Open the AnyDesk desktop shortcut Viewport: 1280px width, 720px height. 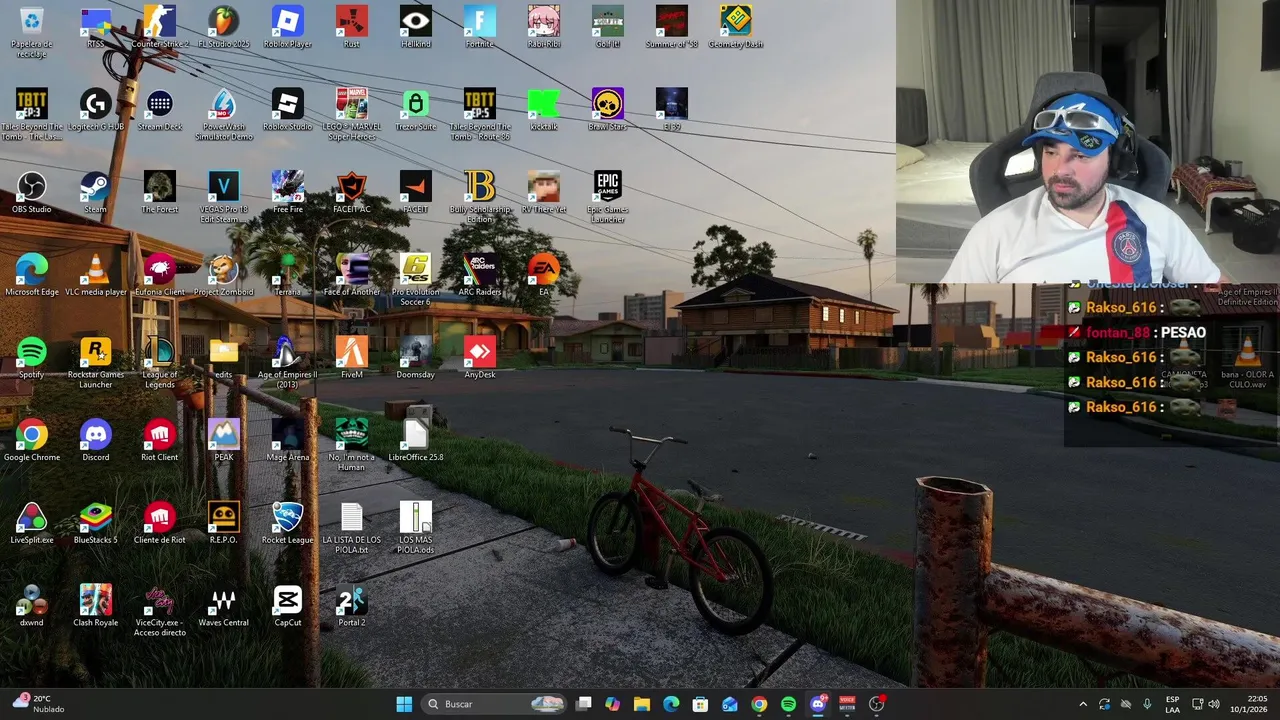click(479, 358)
